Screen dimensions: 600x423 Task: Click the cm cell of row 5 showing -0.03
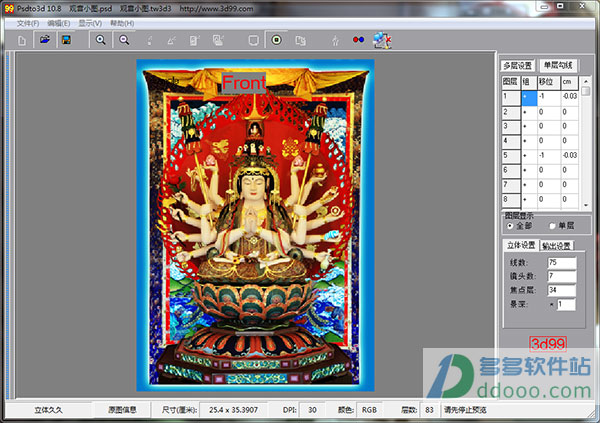569,156
